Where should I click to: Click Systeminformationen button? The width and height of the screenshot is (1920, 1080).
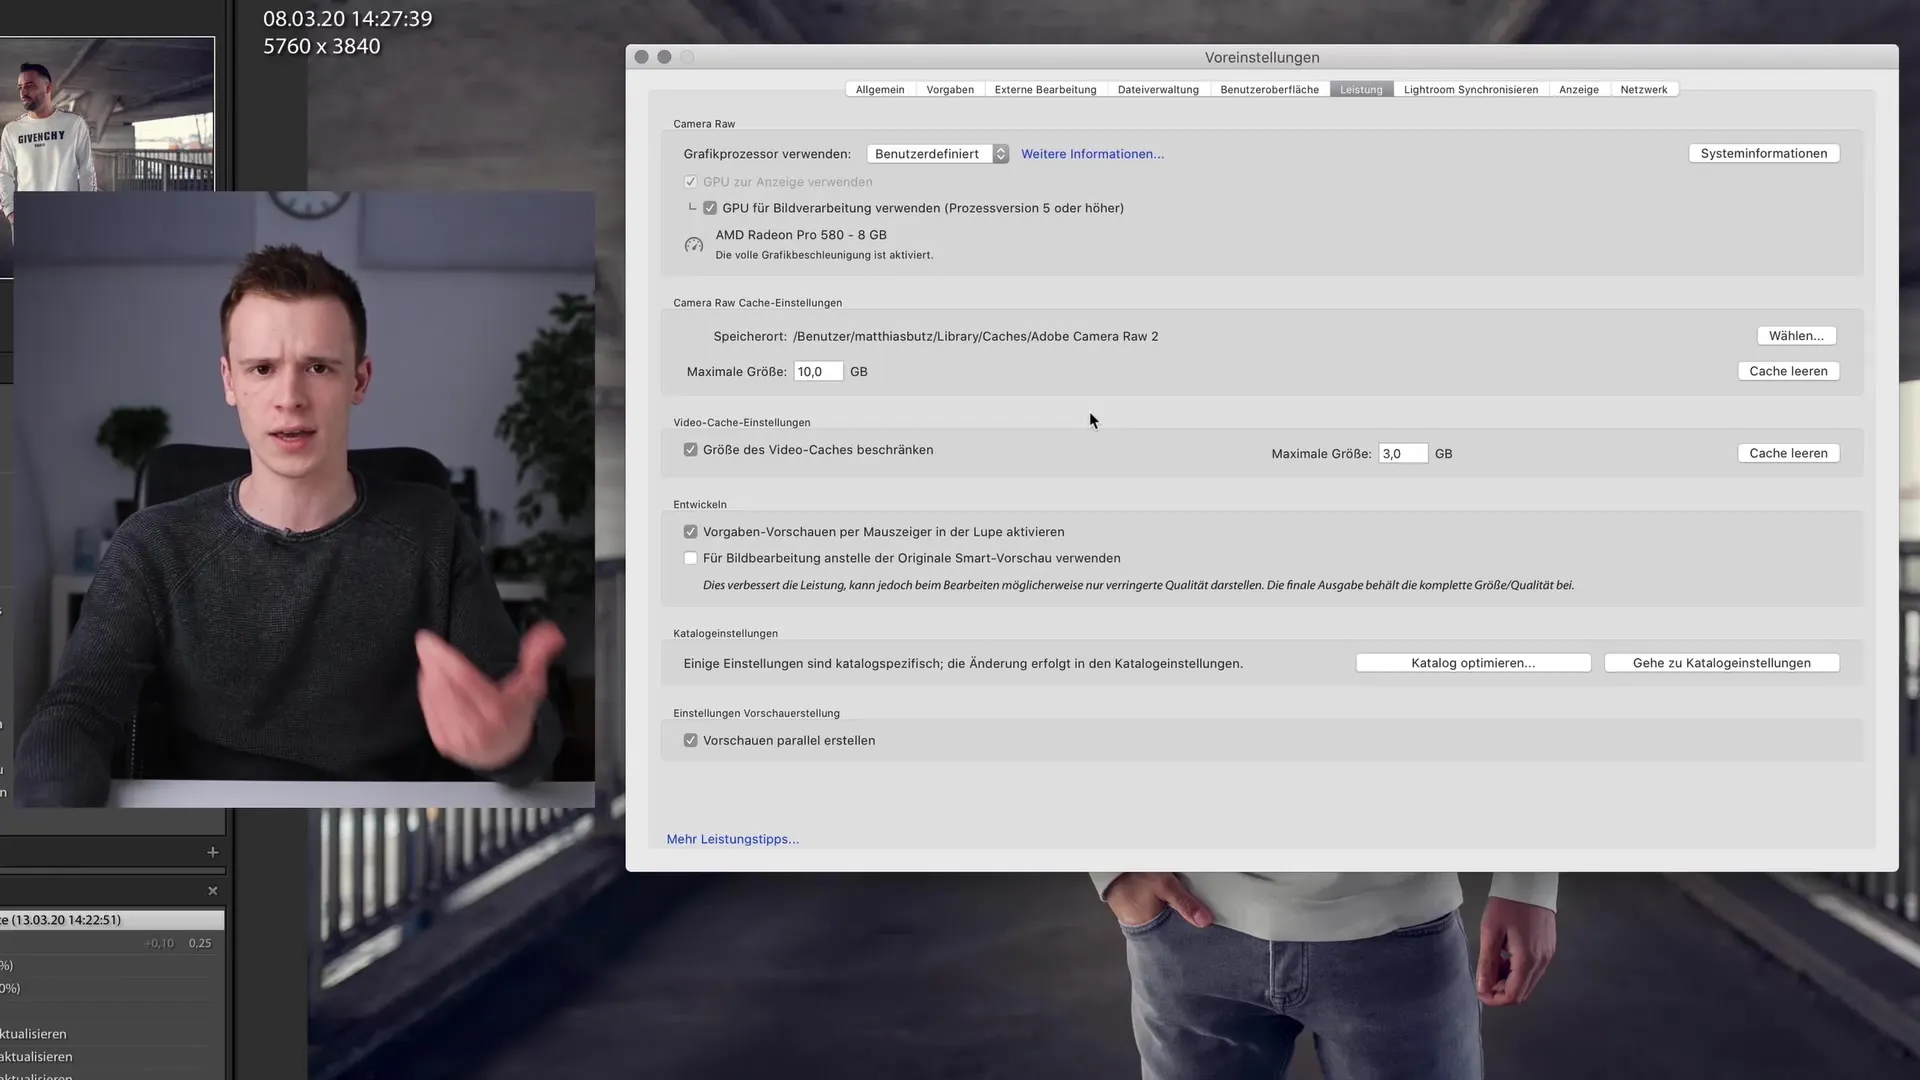click(1763, 153)
